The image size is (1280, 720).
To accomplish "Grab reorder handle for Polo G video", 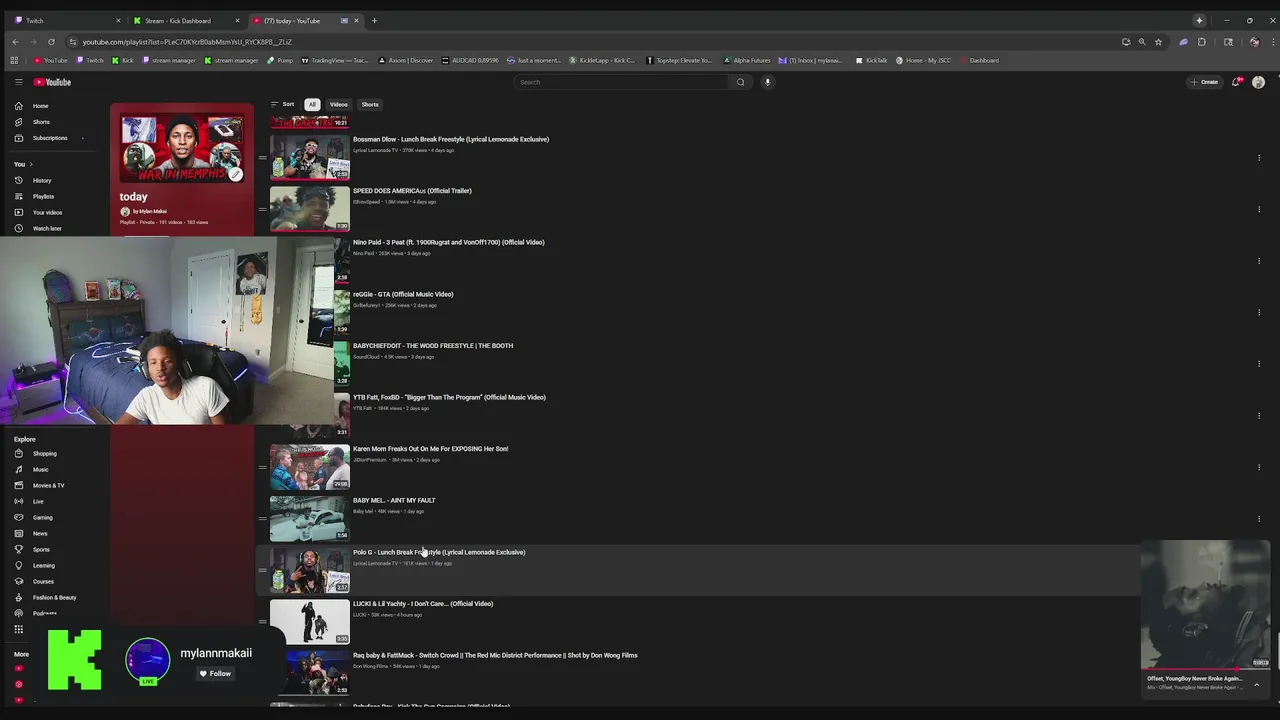I will tap(263, 570).
